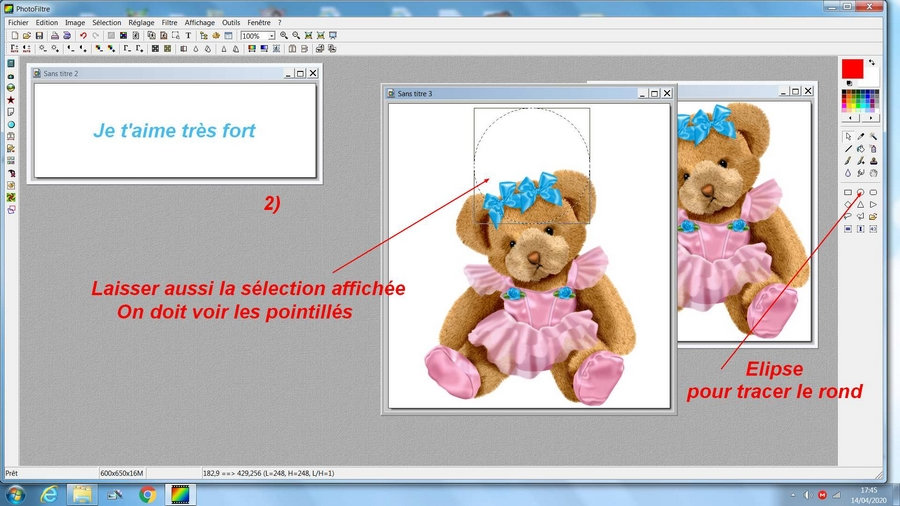The height and width of the screenshot is (506, 900).
Task: Click the Zoom in magnifier icon
Action: [284, 36]
